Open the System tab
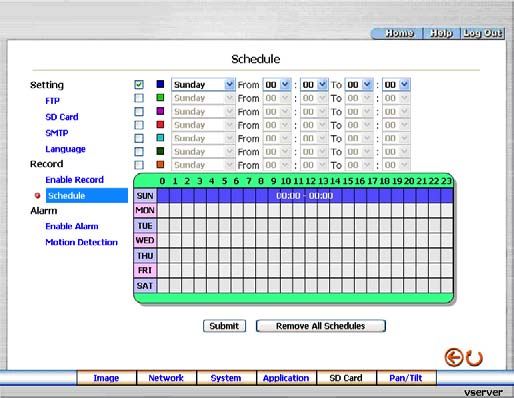 click(226, 378)
